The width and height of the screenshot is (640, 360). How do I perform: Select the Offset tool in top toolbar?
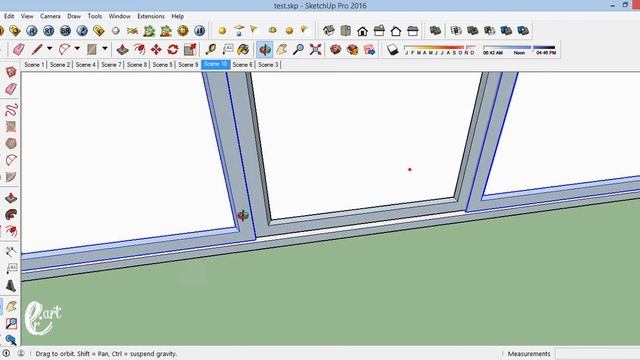[139, 49]
